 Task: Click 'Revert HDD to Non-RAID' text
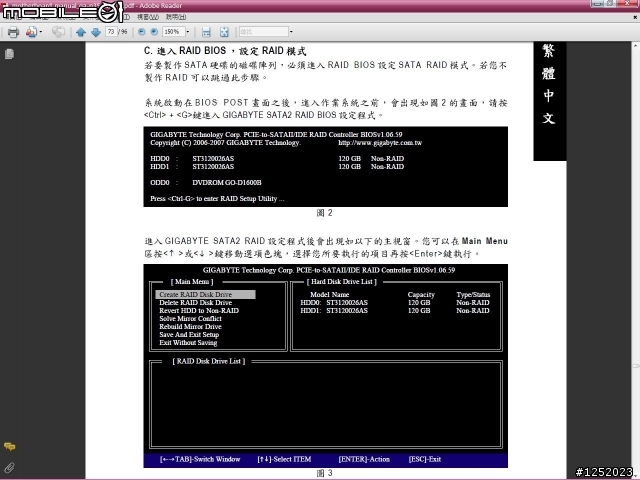pos(199,311)
